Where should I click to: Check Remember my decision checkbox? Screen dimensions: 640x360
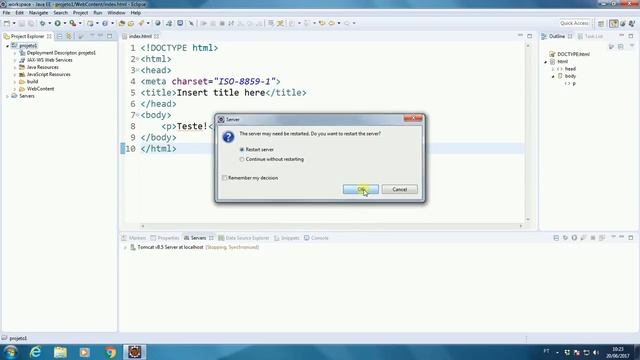tap(224, 178)
